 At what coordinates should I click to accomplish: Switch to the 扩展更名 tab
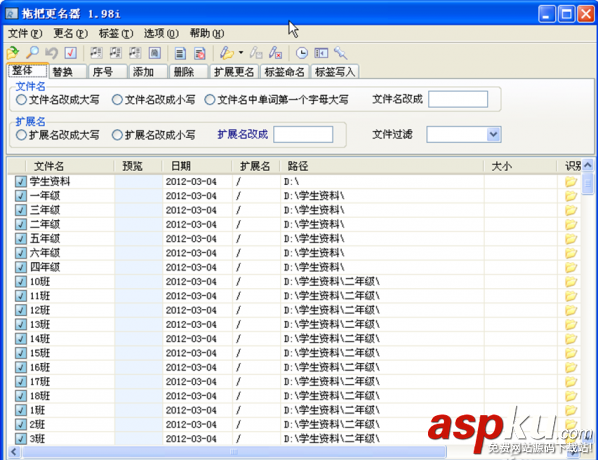tap(234, 72)
